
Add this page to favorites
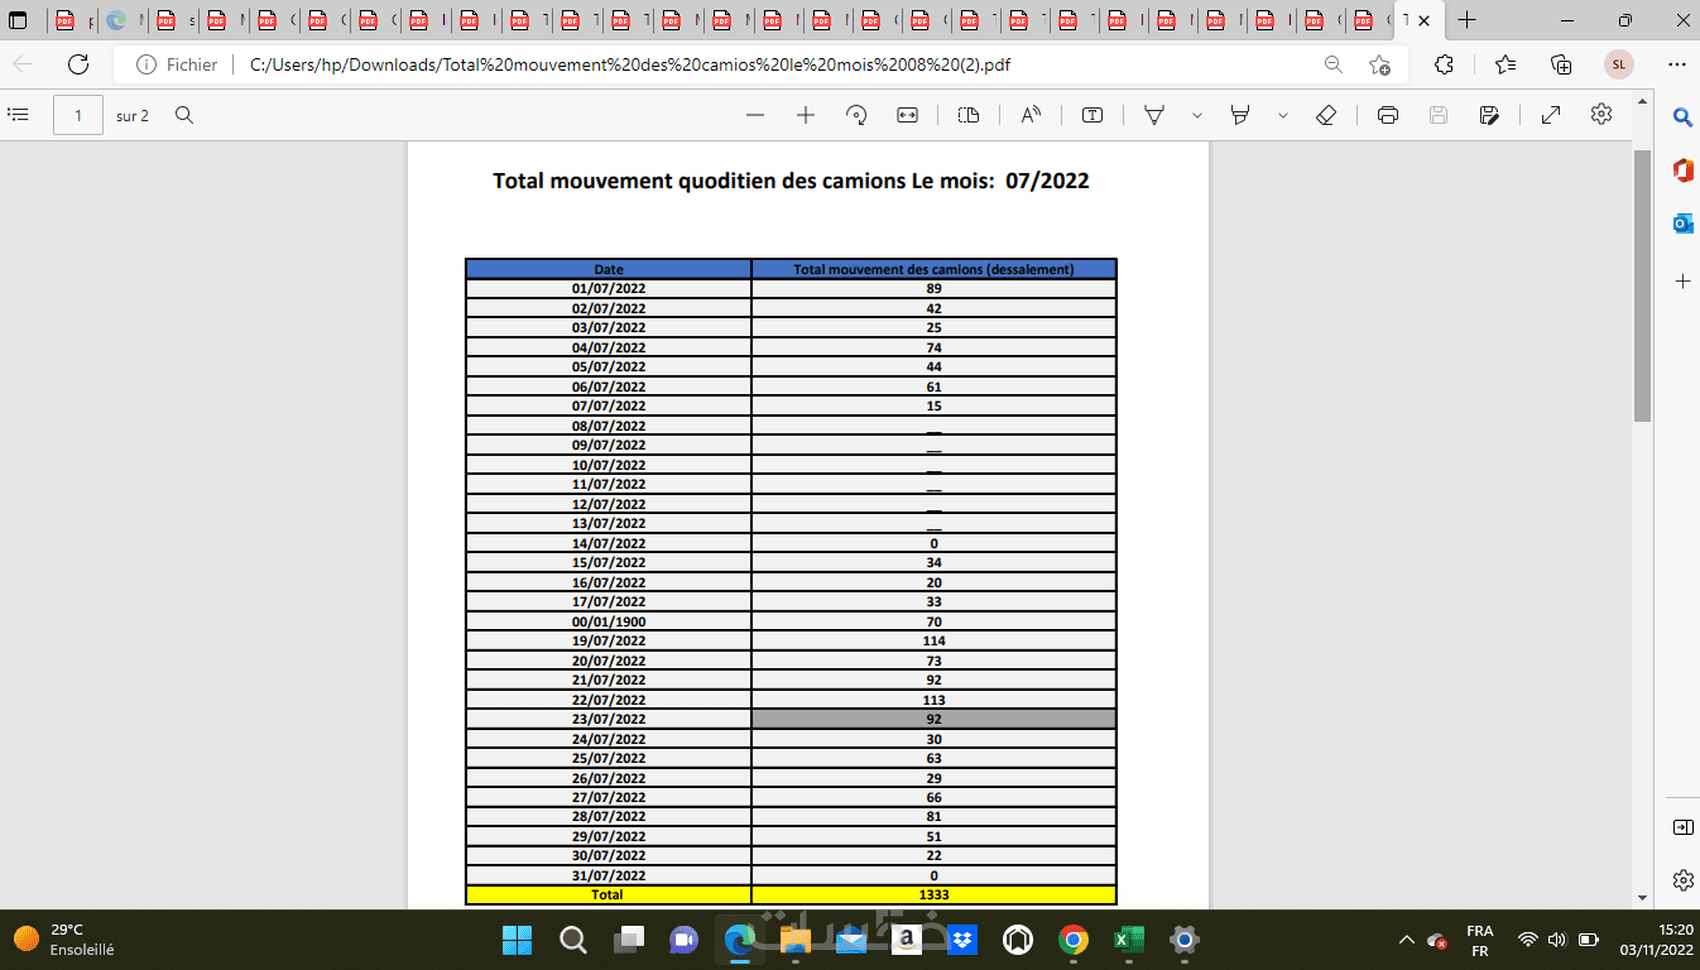coord(1380,65)
